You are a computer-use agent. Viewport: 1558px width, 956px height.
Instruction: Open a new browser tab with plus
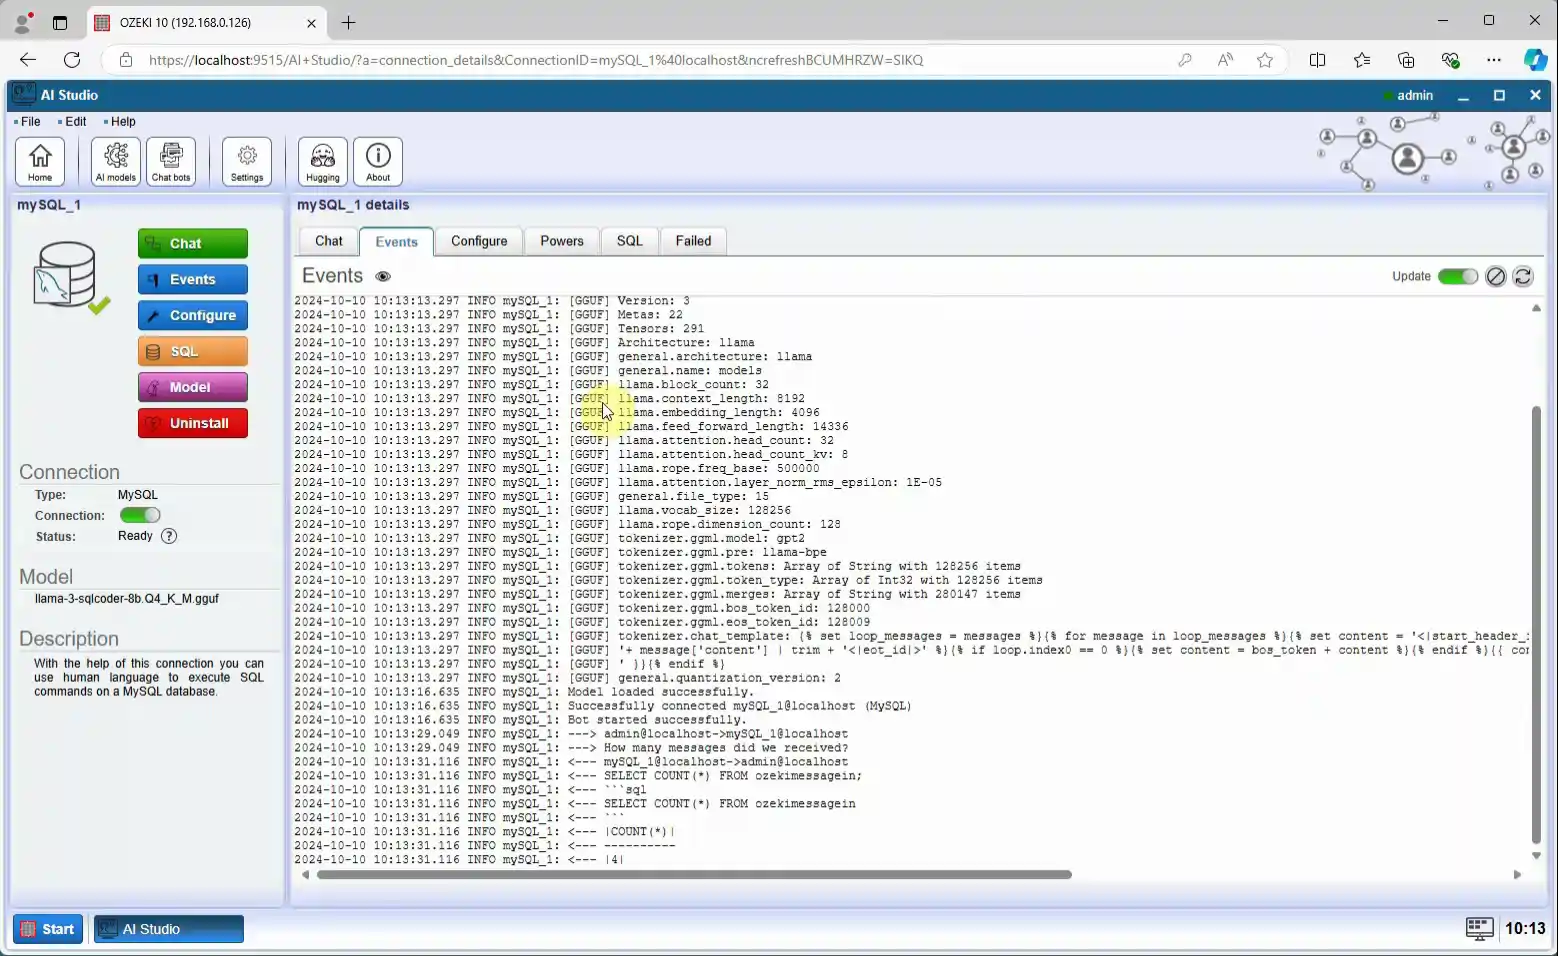[348, 22]
